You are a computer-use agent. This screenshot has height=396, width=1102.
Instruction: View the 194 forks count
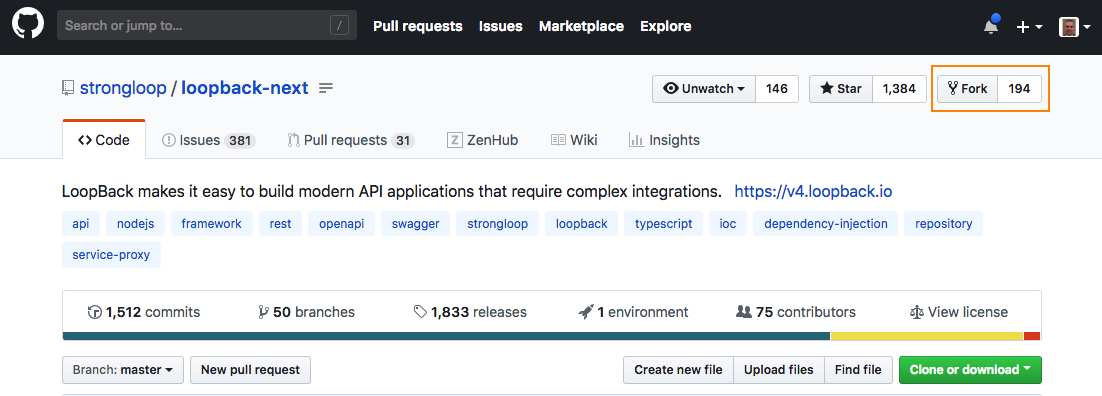pos(1019,89)
